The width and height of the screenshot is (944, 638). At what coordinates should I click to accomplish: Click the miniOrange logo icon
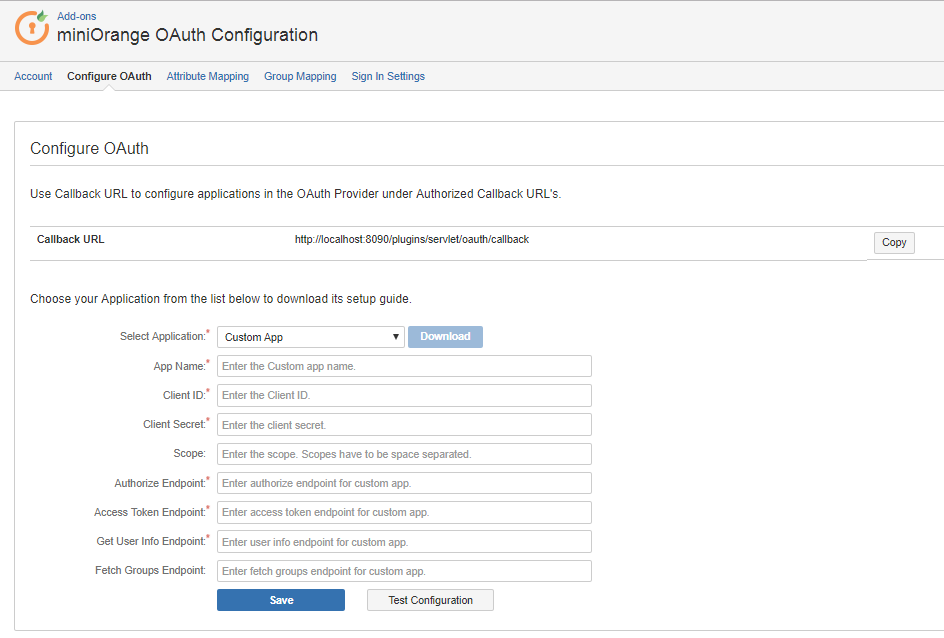coord(32,27)
